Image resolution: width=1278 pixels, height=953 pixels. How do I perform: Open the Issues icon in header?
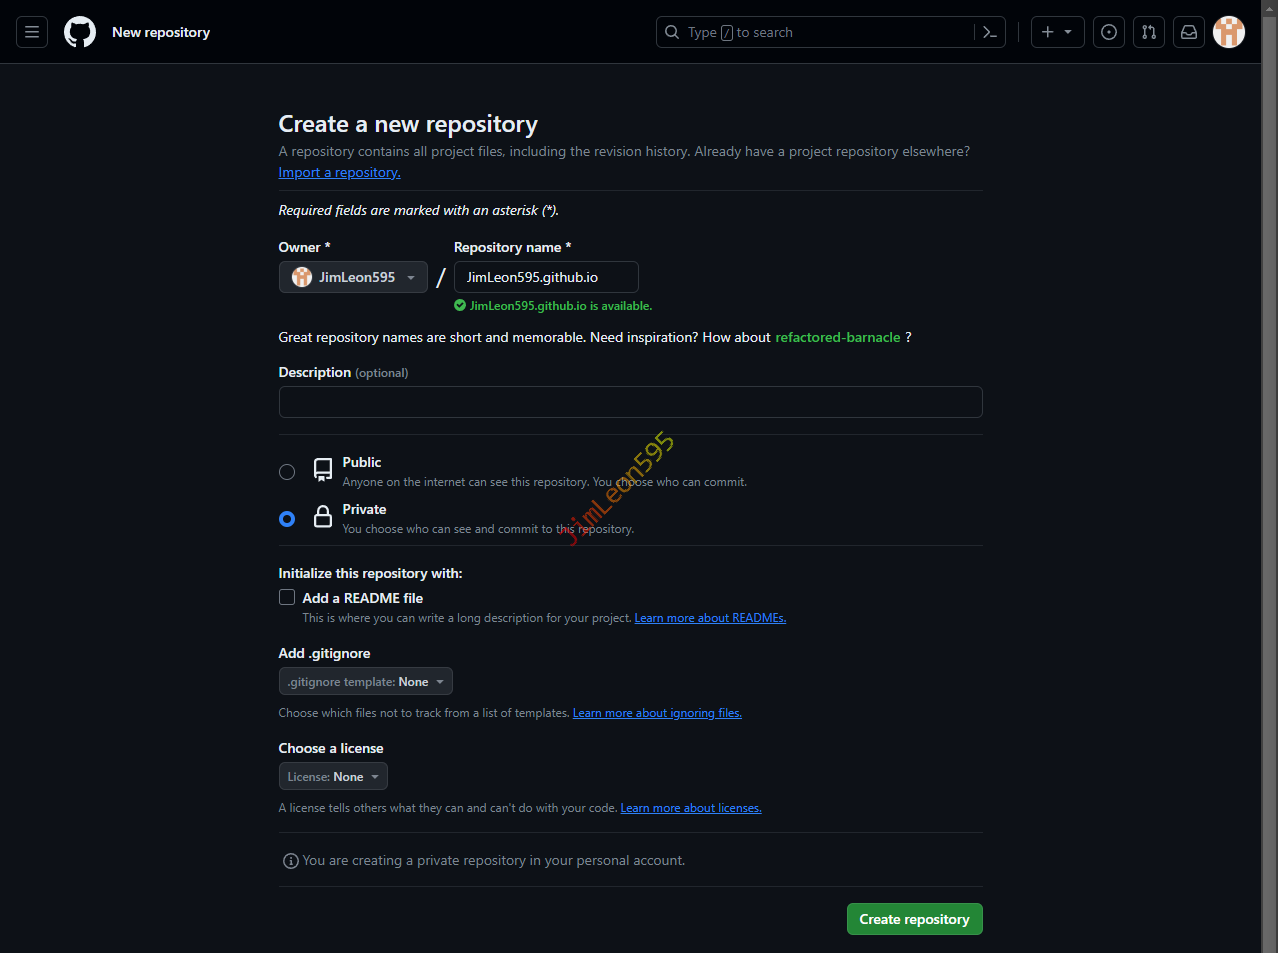tap(1109, 32)
